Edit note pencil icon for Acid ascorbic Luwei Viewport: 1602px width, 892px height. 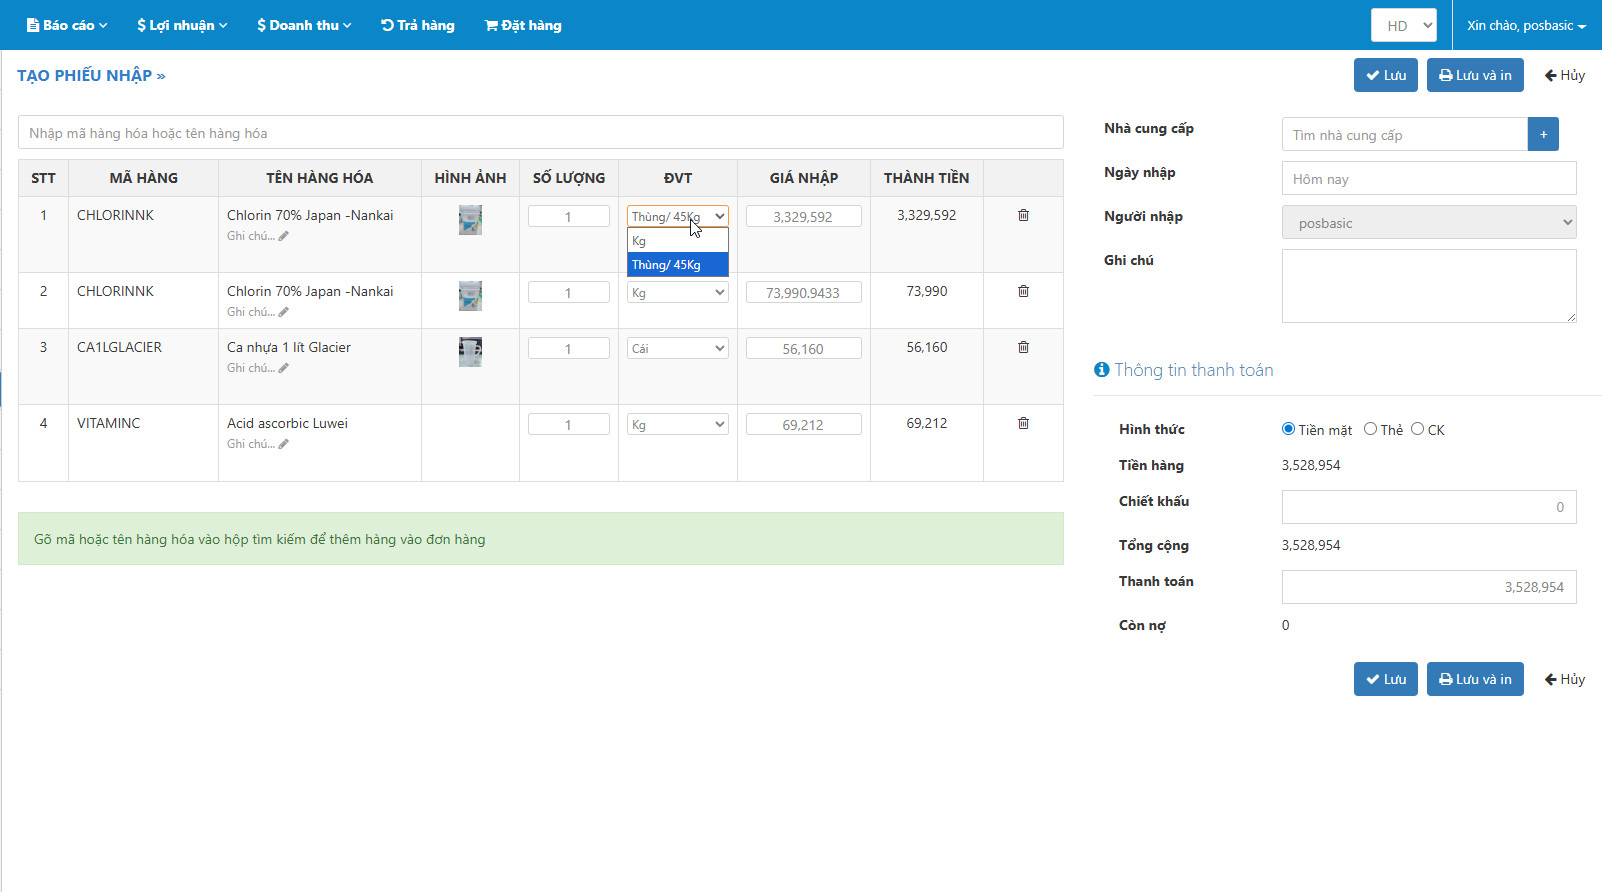point(283,444)
